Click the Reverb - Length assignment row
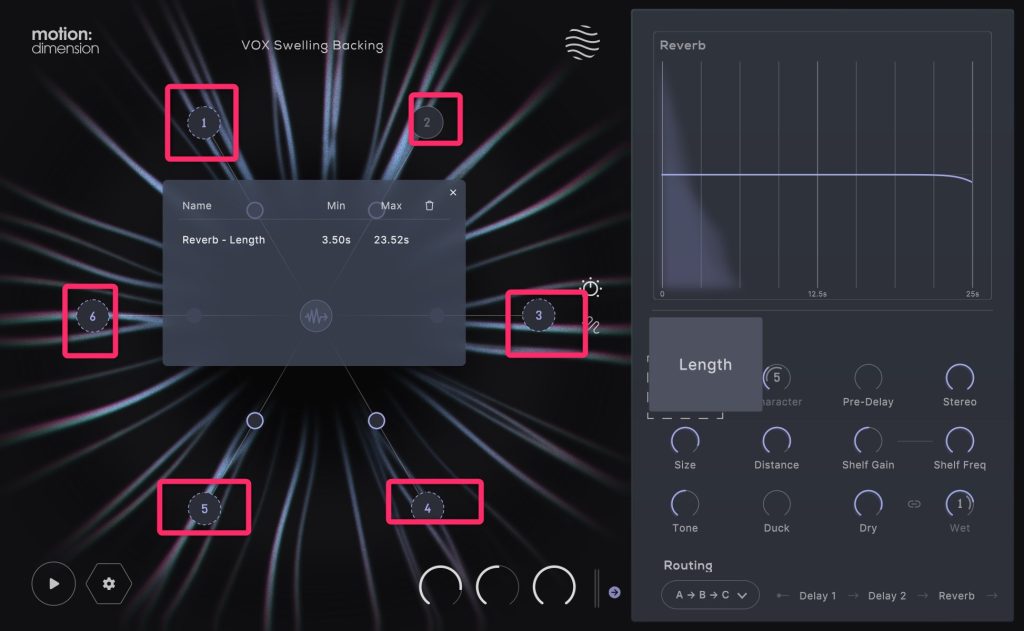 click(224, 240)
